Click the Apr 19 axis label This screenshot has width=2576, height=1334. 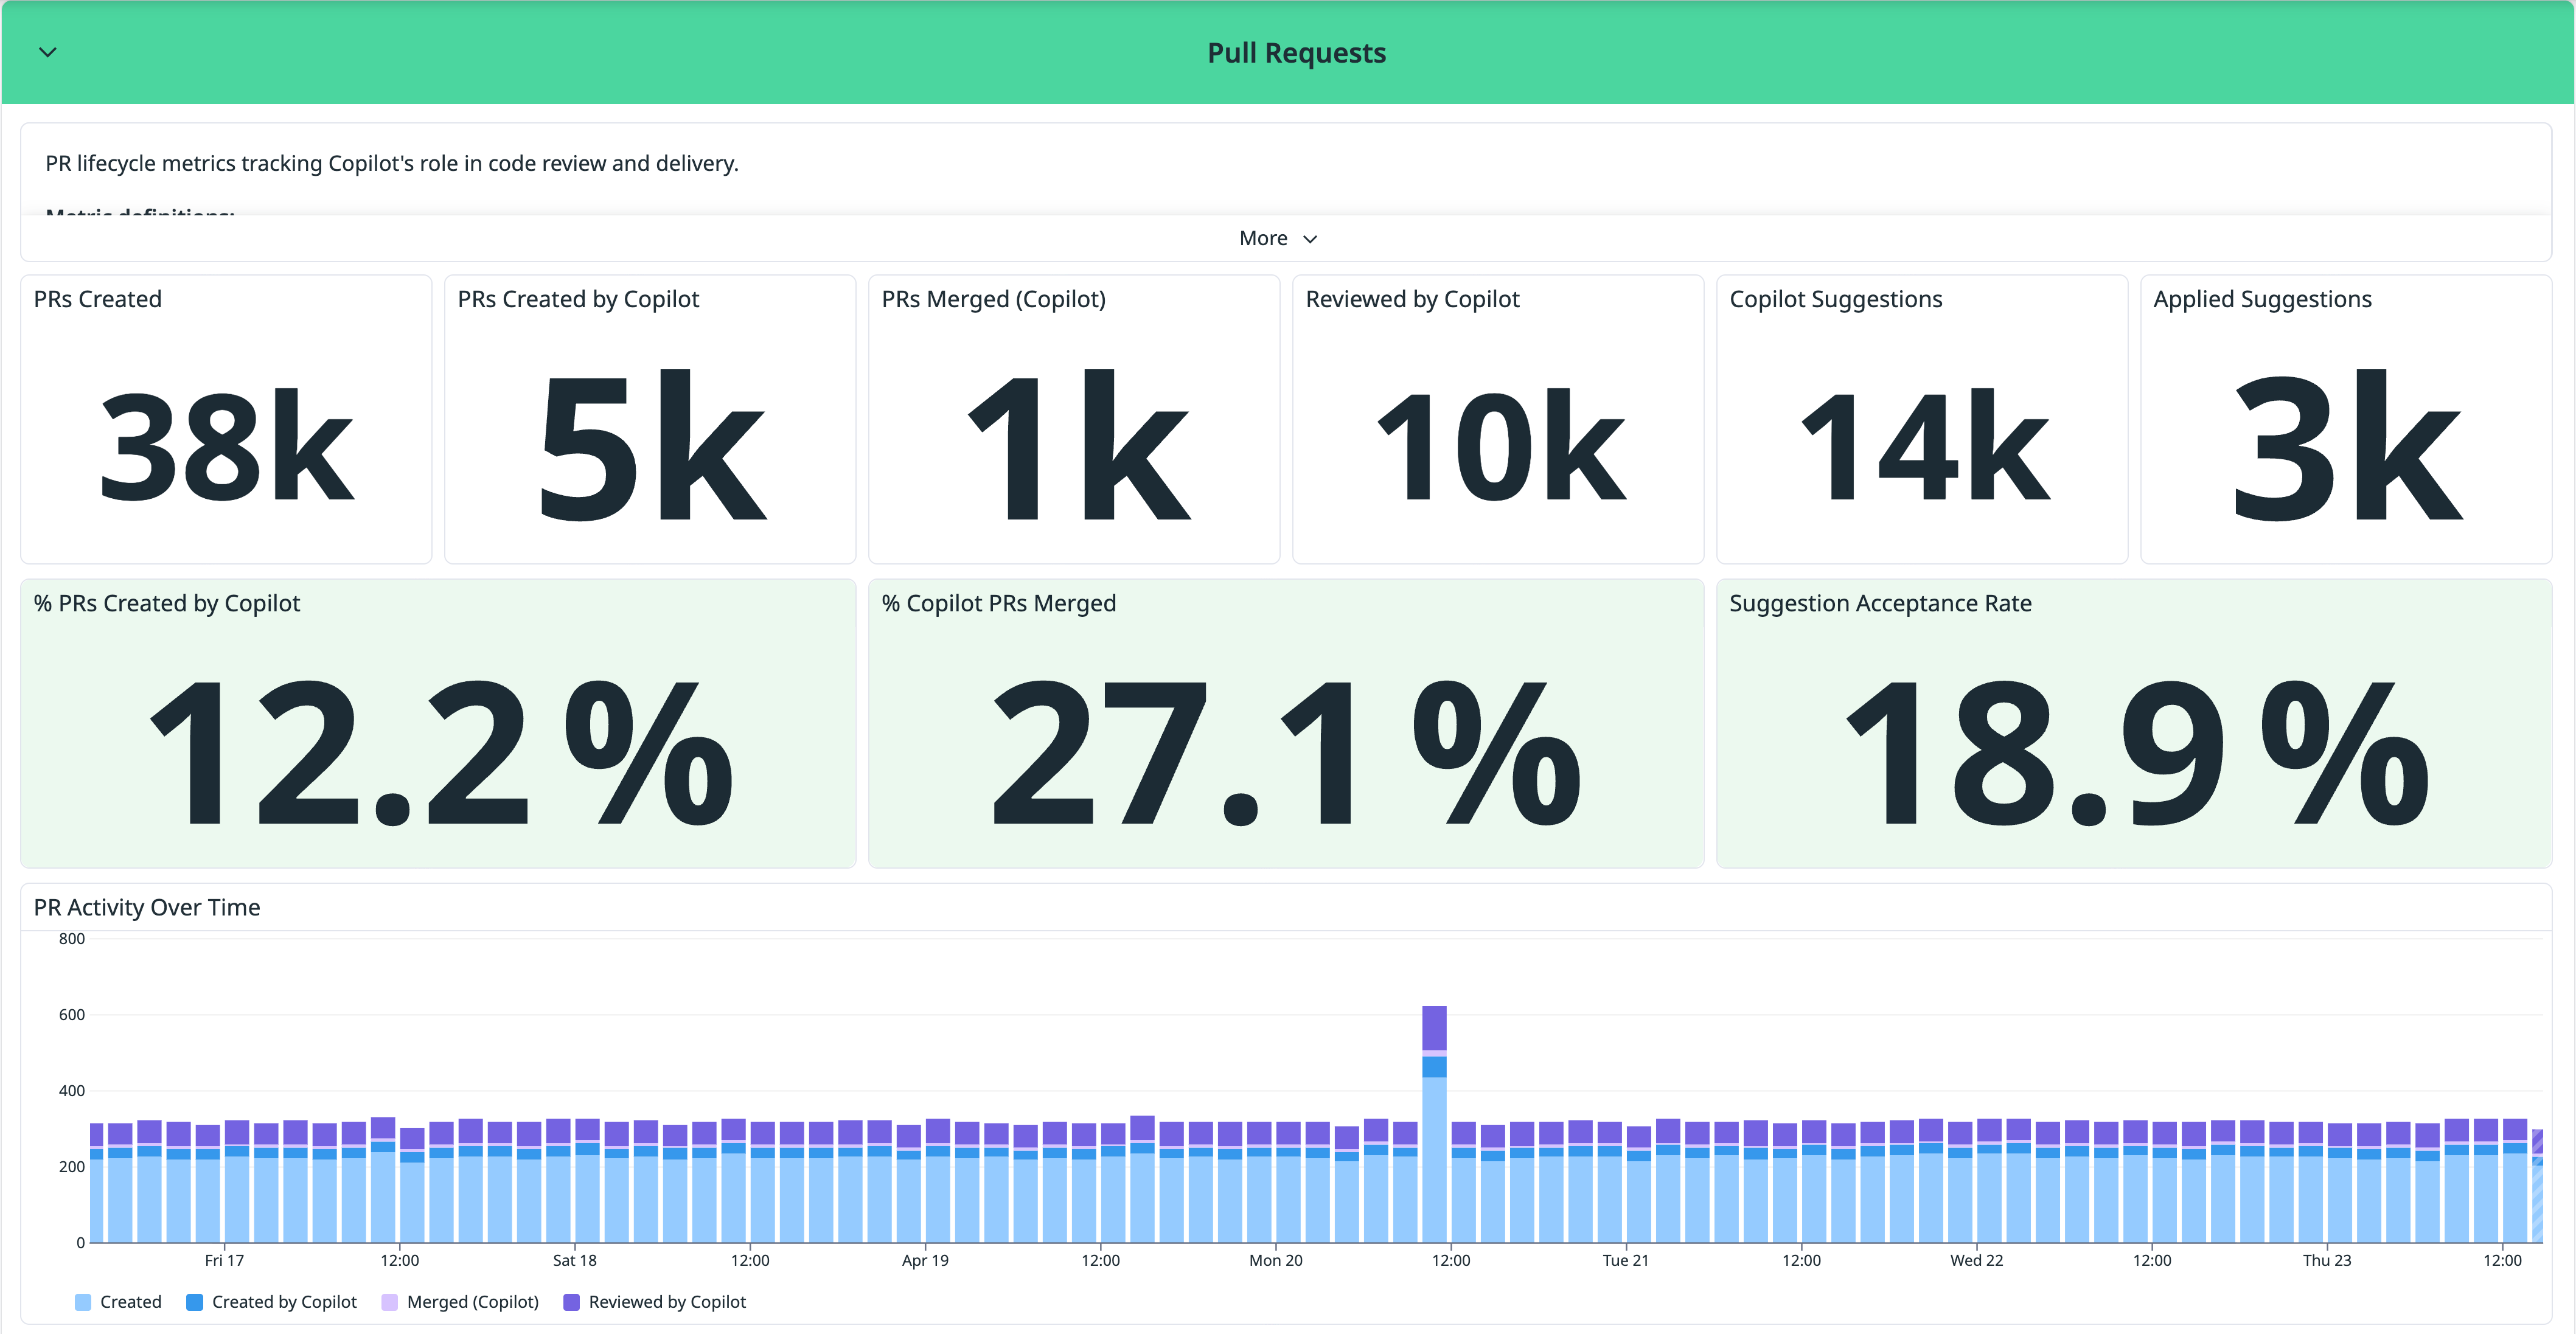(x=925, y=1260)
